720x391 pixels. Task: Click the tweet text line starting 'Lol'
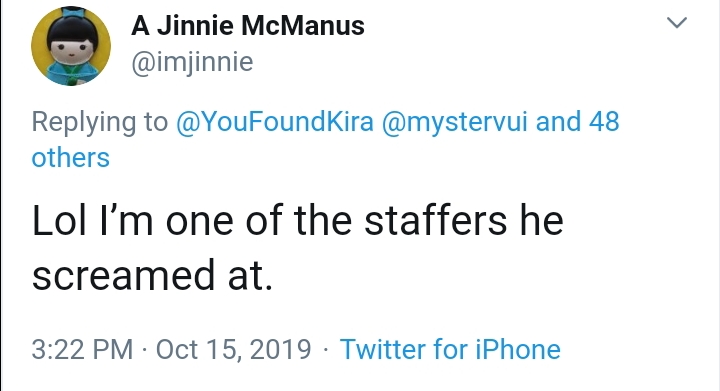click(x=298, y=221)
